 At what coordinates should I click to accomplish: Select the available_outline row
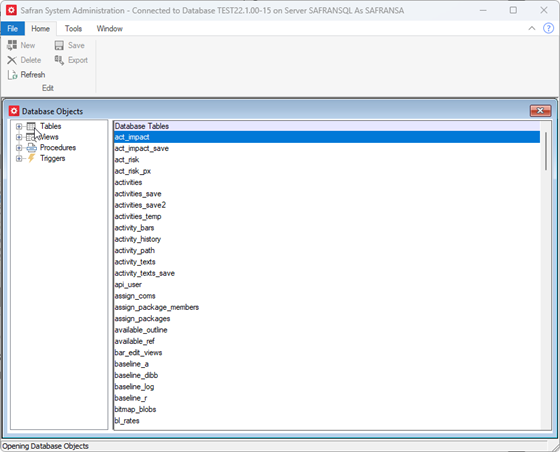pyautogui.click(x=326, y=330)
